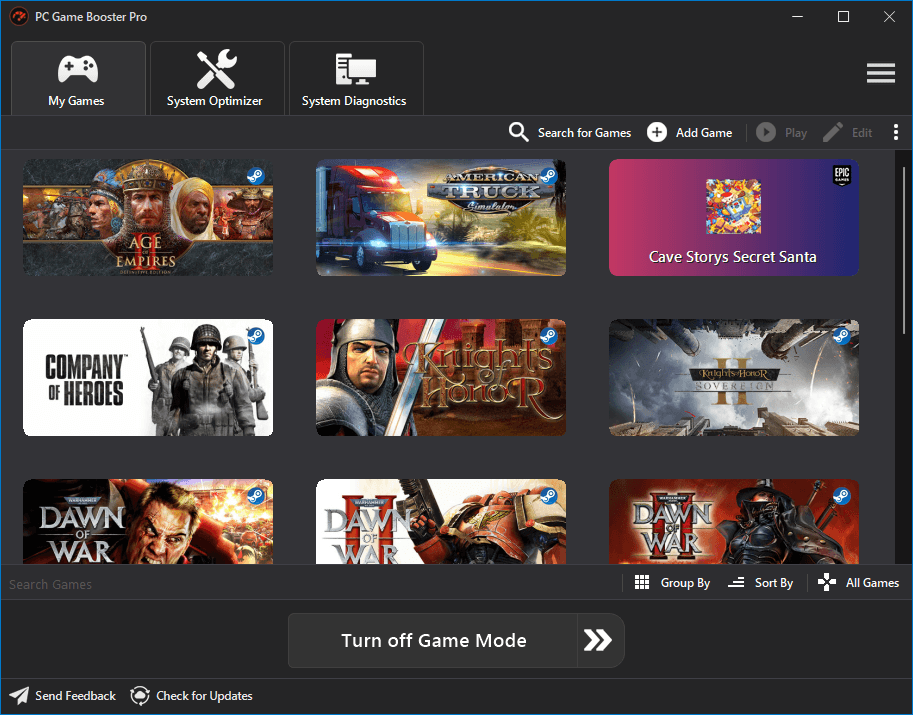Image resolution: width=913 pixels, height=715 pixels.
Task: Focus the Search Games input field
Action: (312, 583)
